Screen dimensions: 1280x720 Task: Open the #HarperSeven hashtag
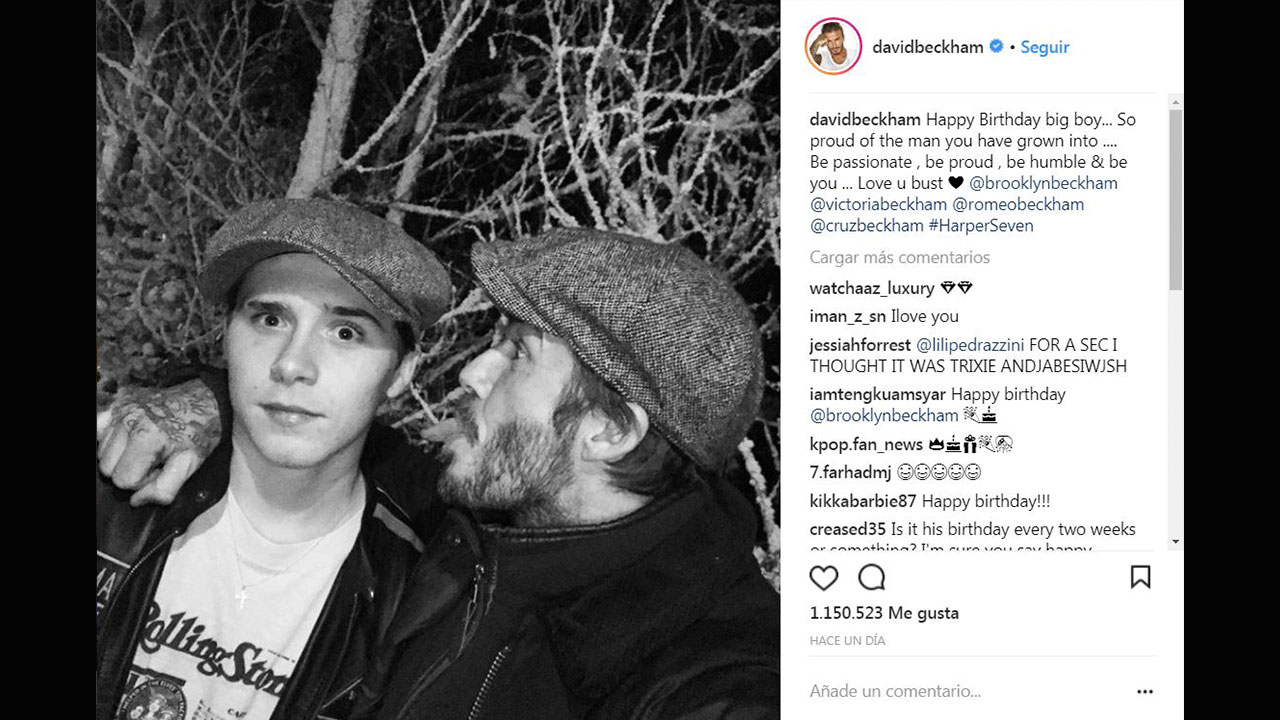pos(981,225)
